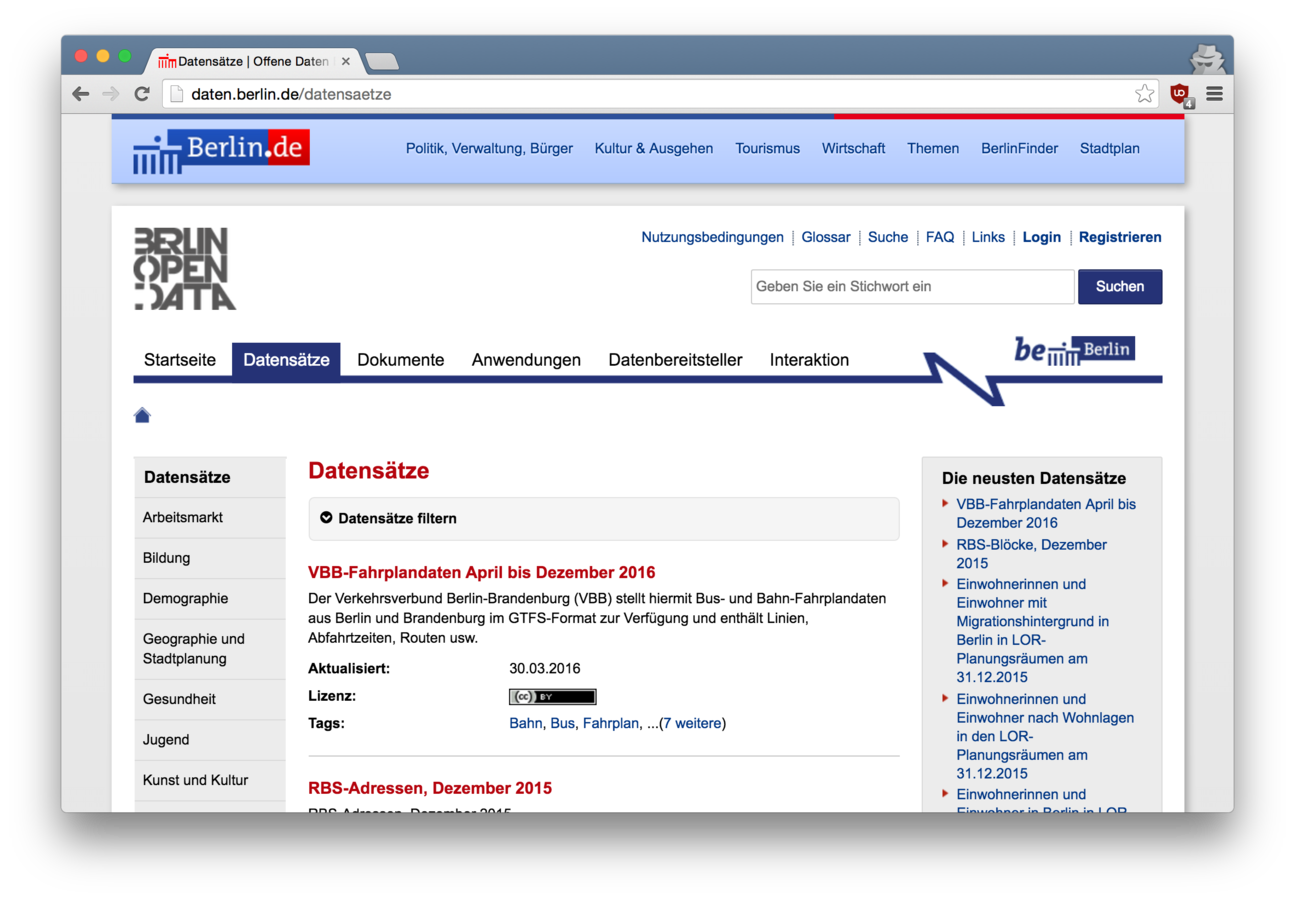This screenshot has width=1295, height=900.
Task: Click the incognito spy icon
Action: [x=1206, y=58]
